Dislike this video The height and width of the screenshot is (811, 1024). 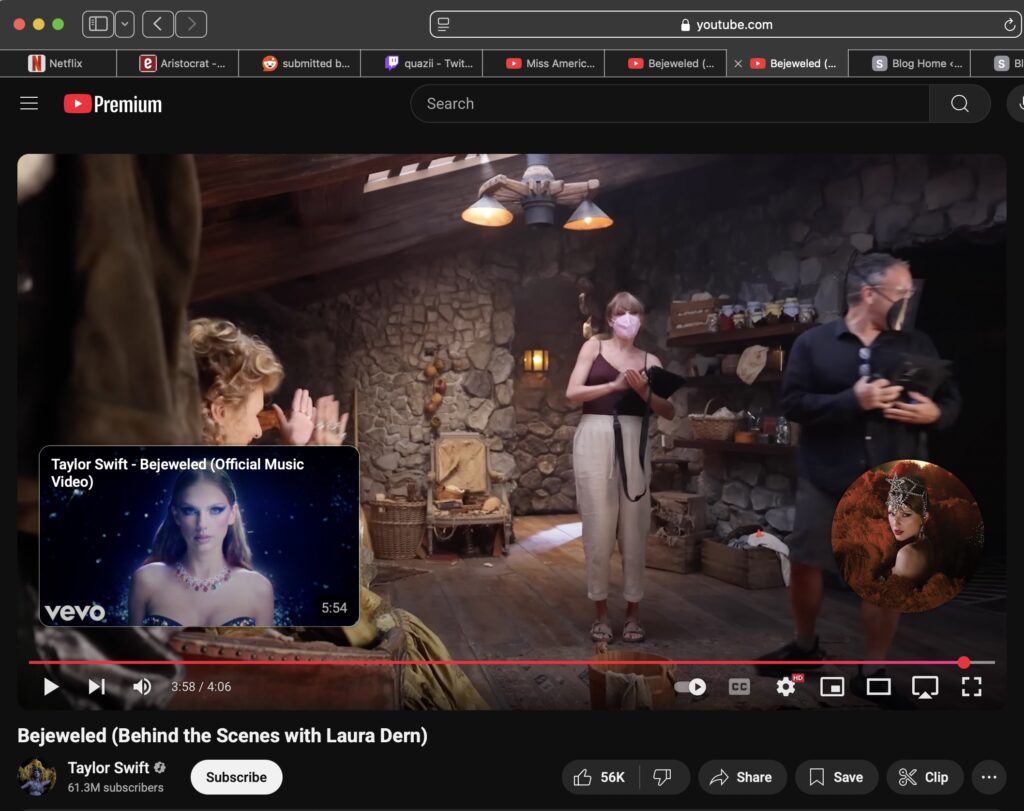click(x=663, y=777)
